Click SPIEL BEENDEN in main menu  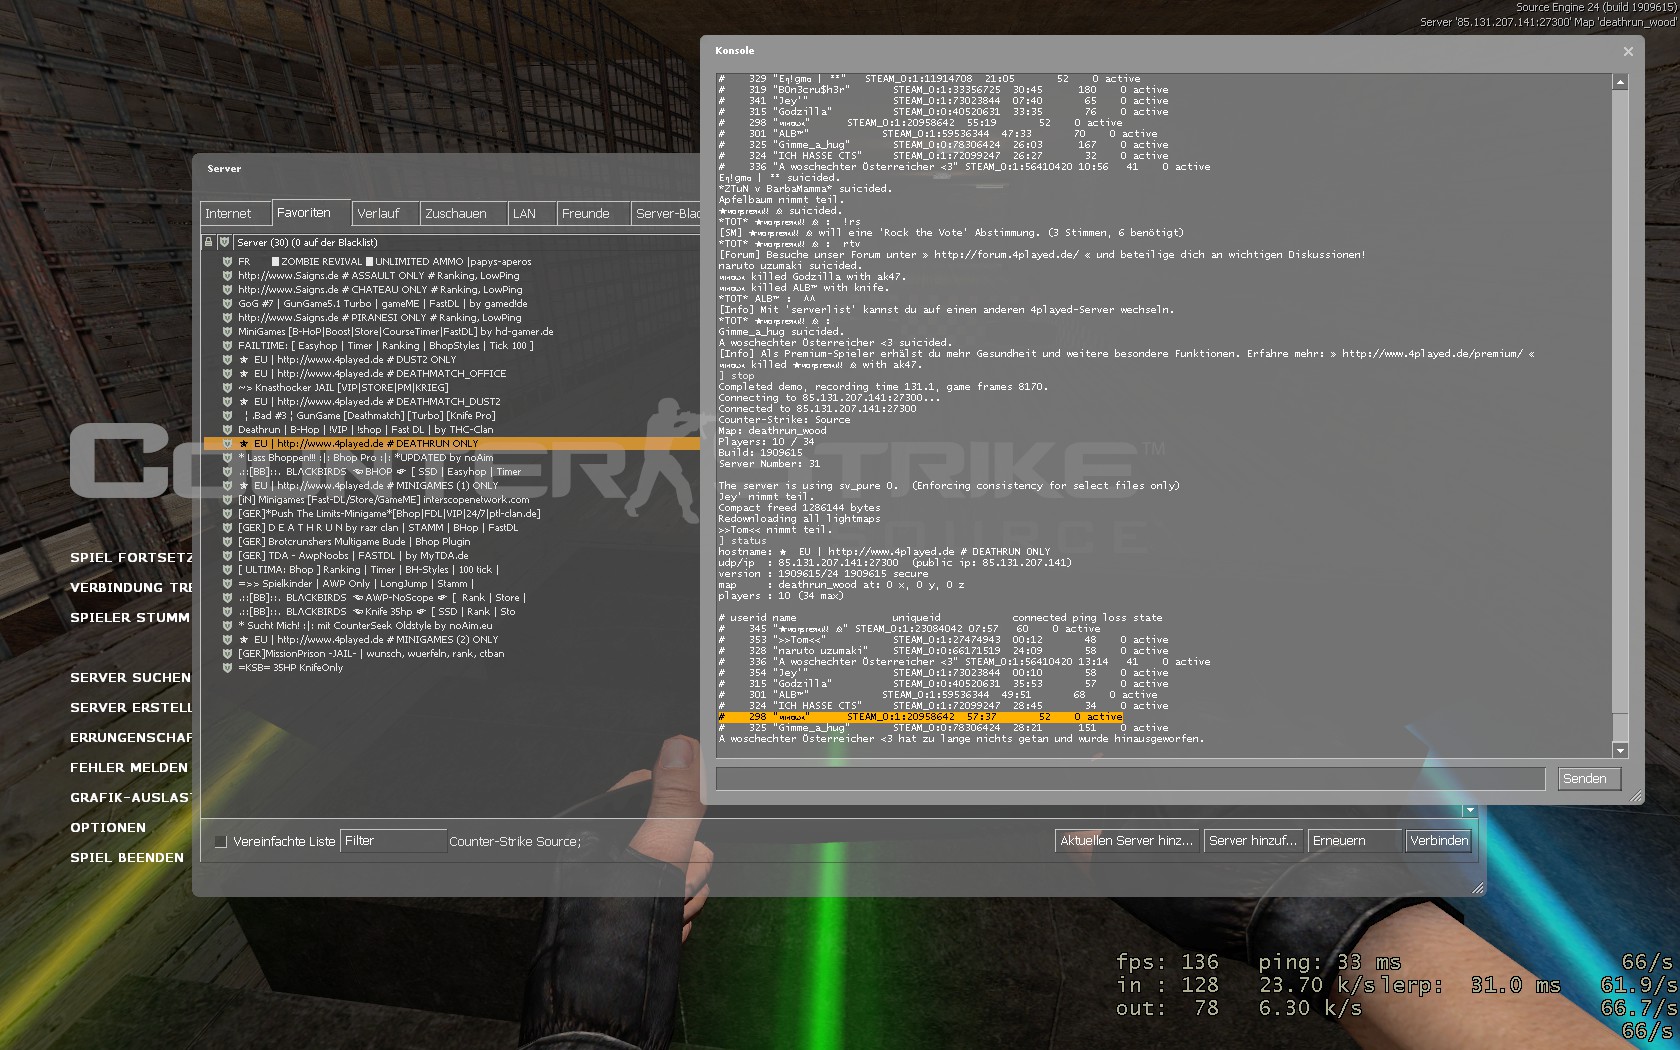click(127, 857)
